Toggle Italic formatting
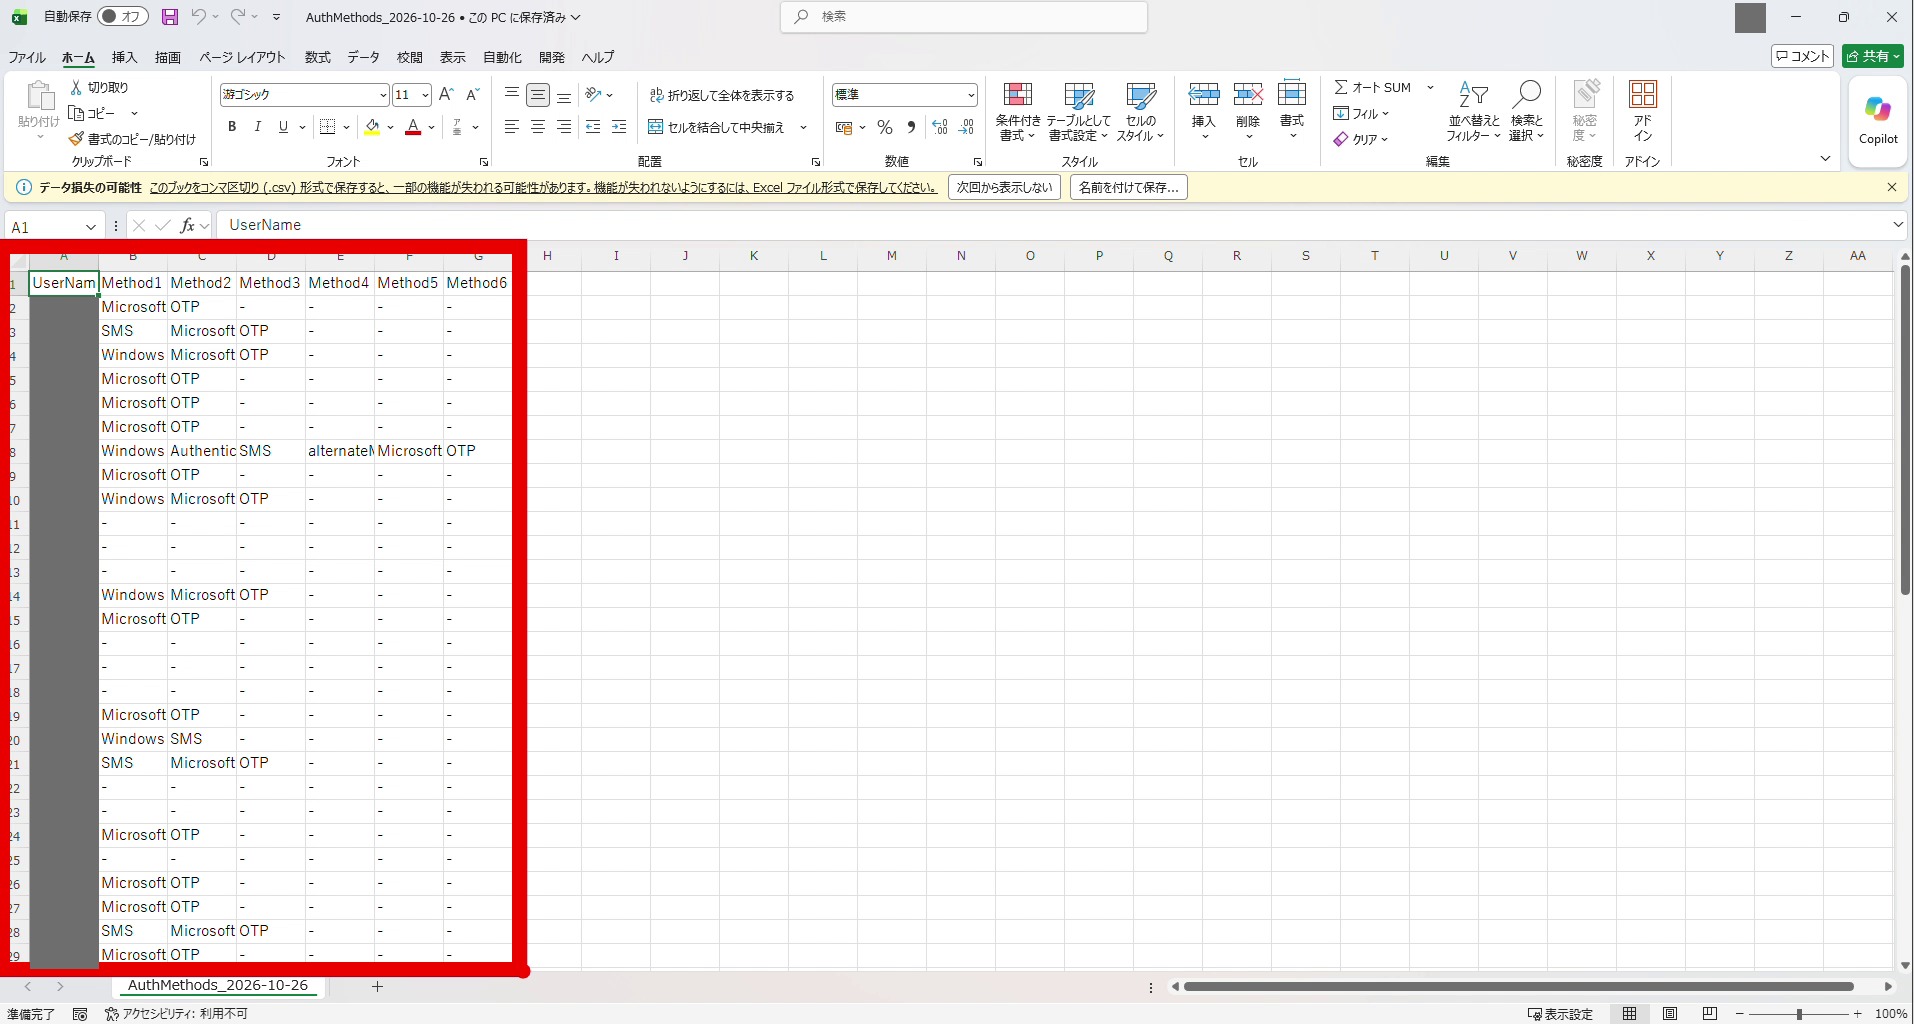Screen dimensions: 1914x1024 258,127
